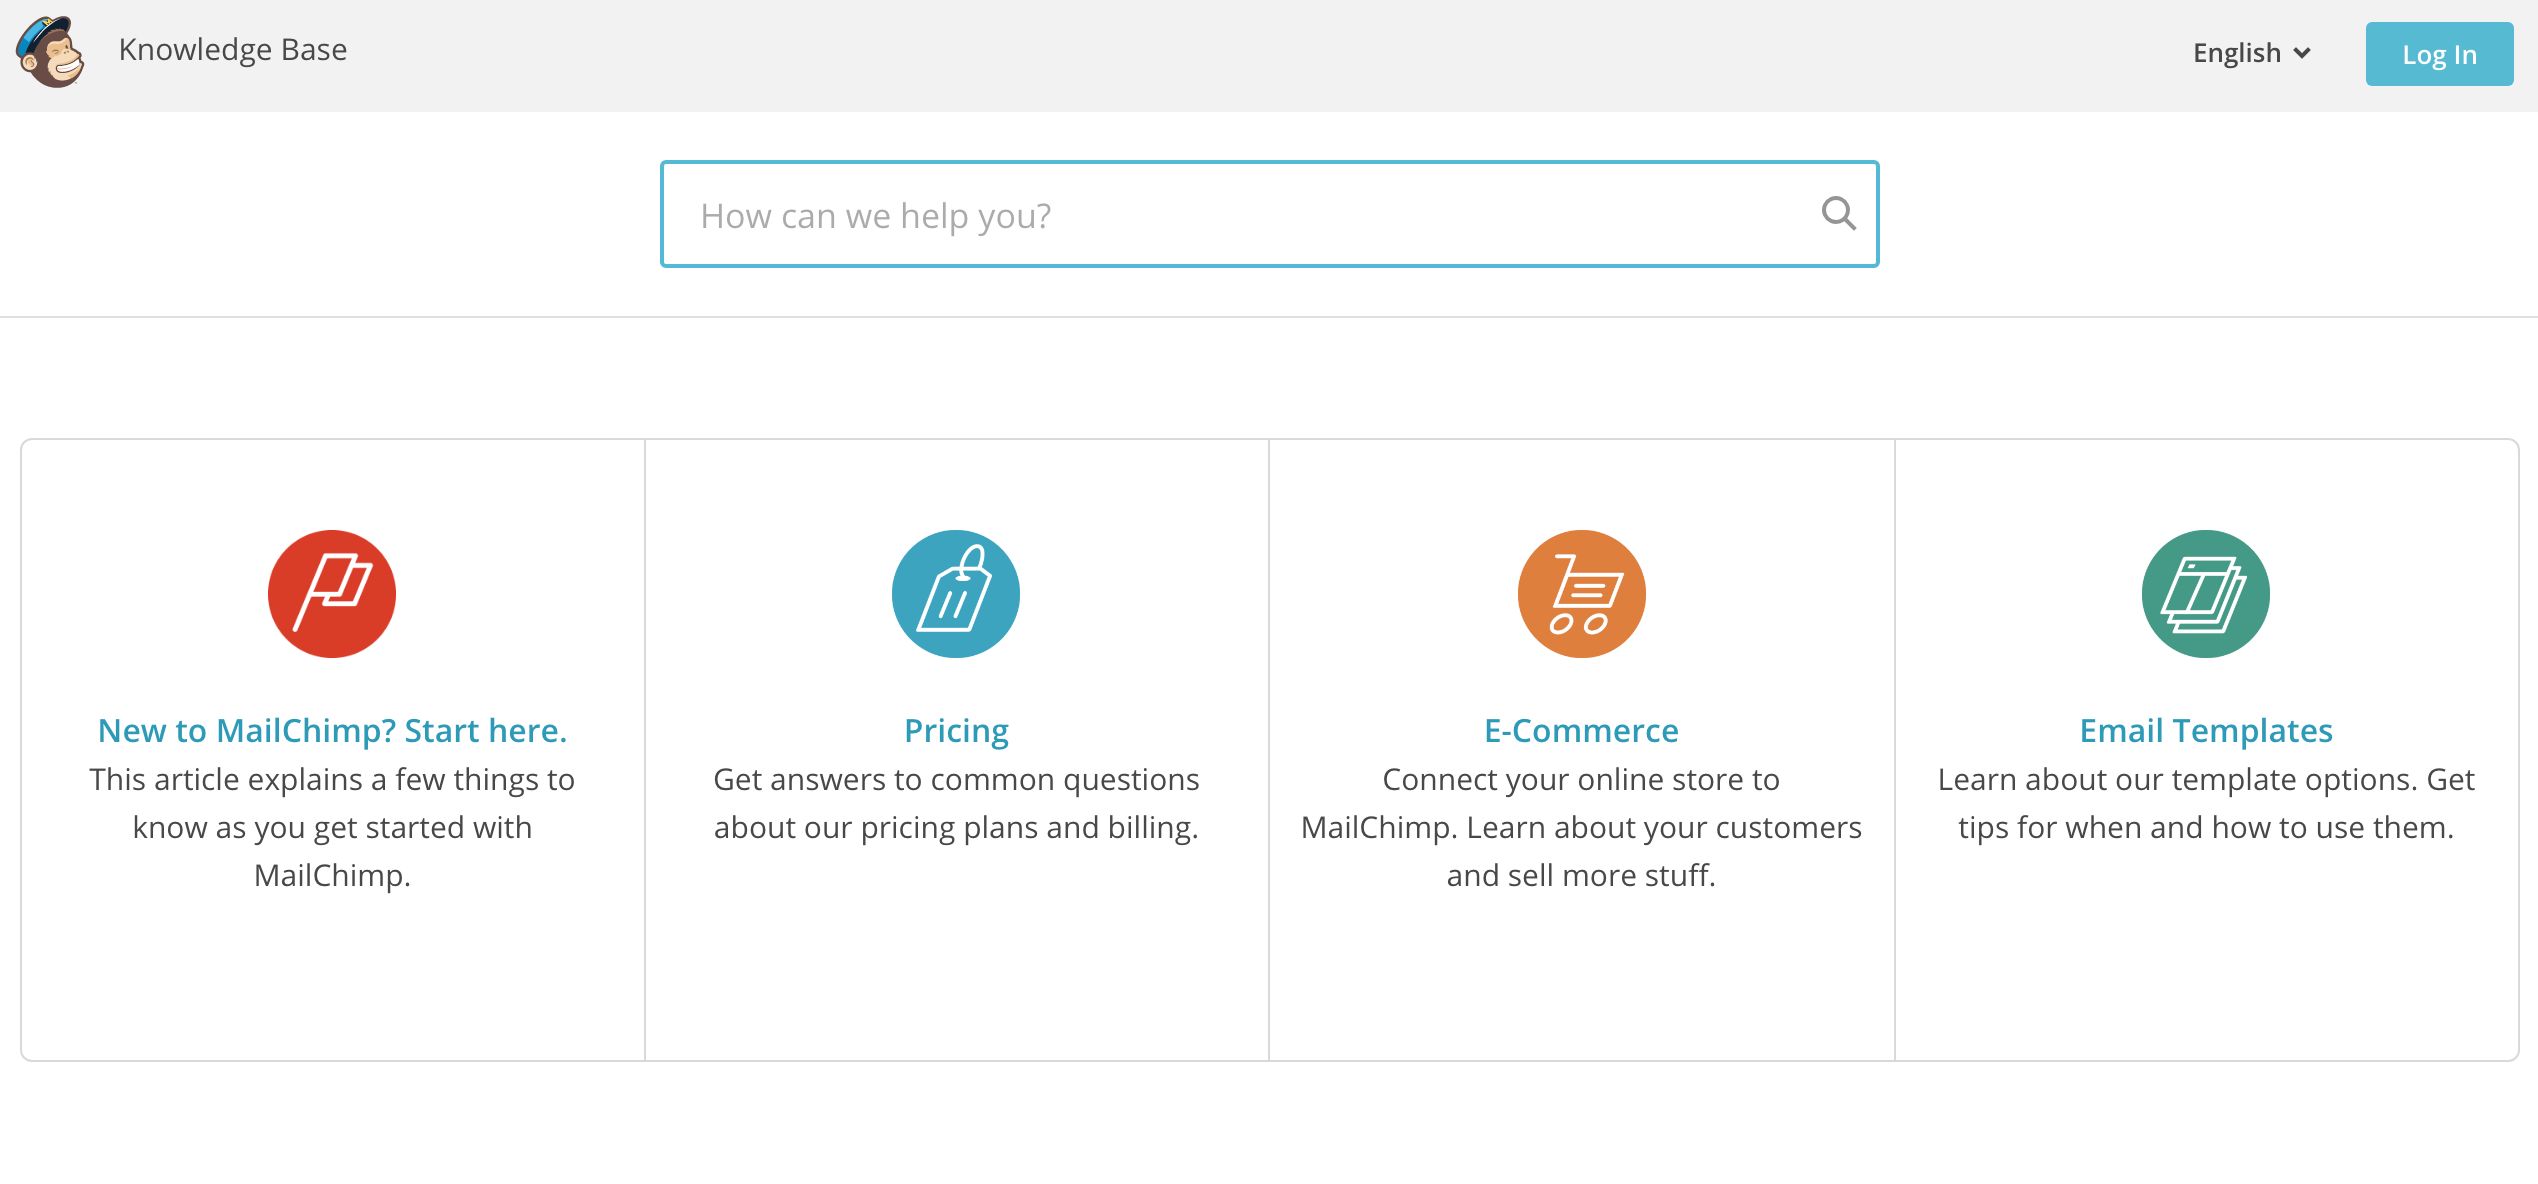Click the template options description text
The height and width of the screenshot is (1184, 2538).
[2206, 803]
